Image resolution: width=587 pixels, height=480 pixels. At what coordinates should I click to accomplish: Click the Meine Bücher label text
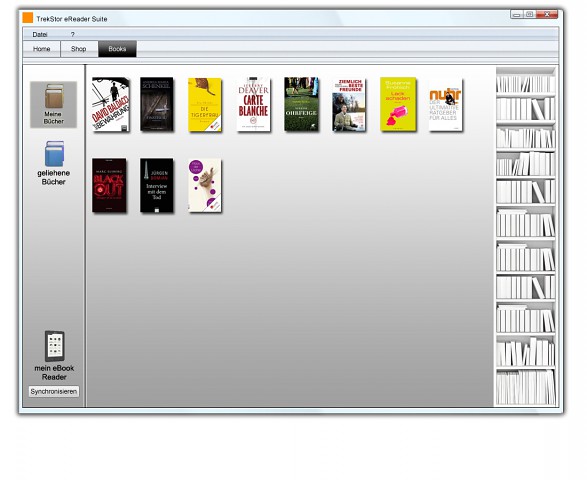pyautogui.click(x=54, y=118)
